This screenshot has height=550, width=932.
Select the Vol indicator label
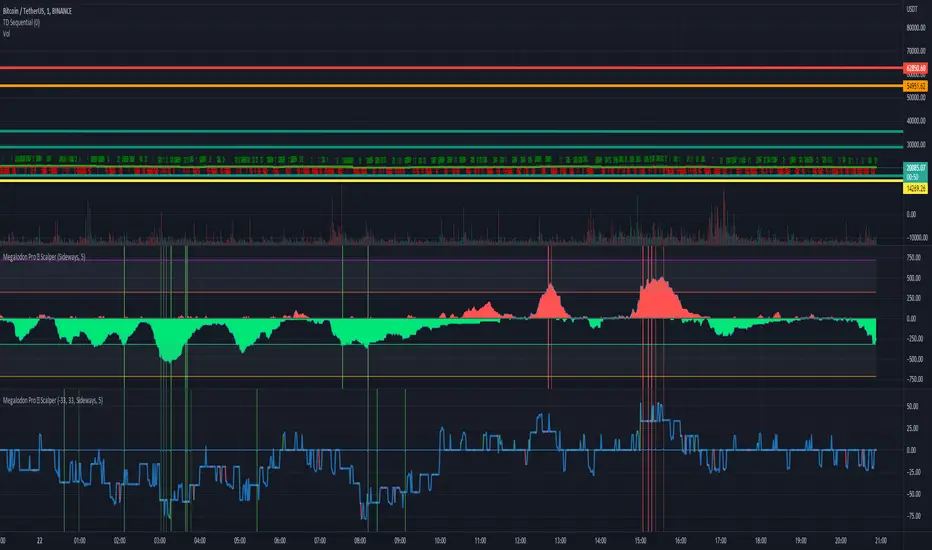[6, 33]
